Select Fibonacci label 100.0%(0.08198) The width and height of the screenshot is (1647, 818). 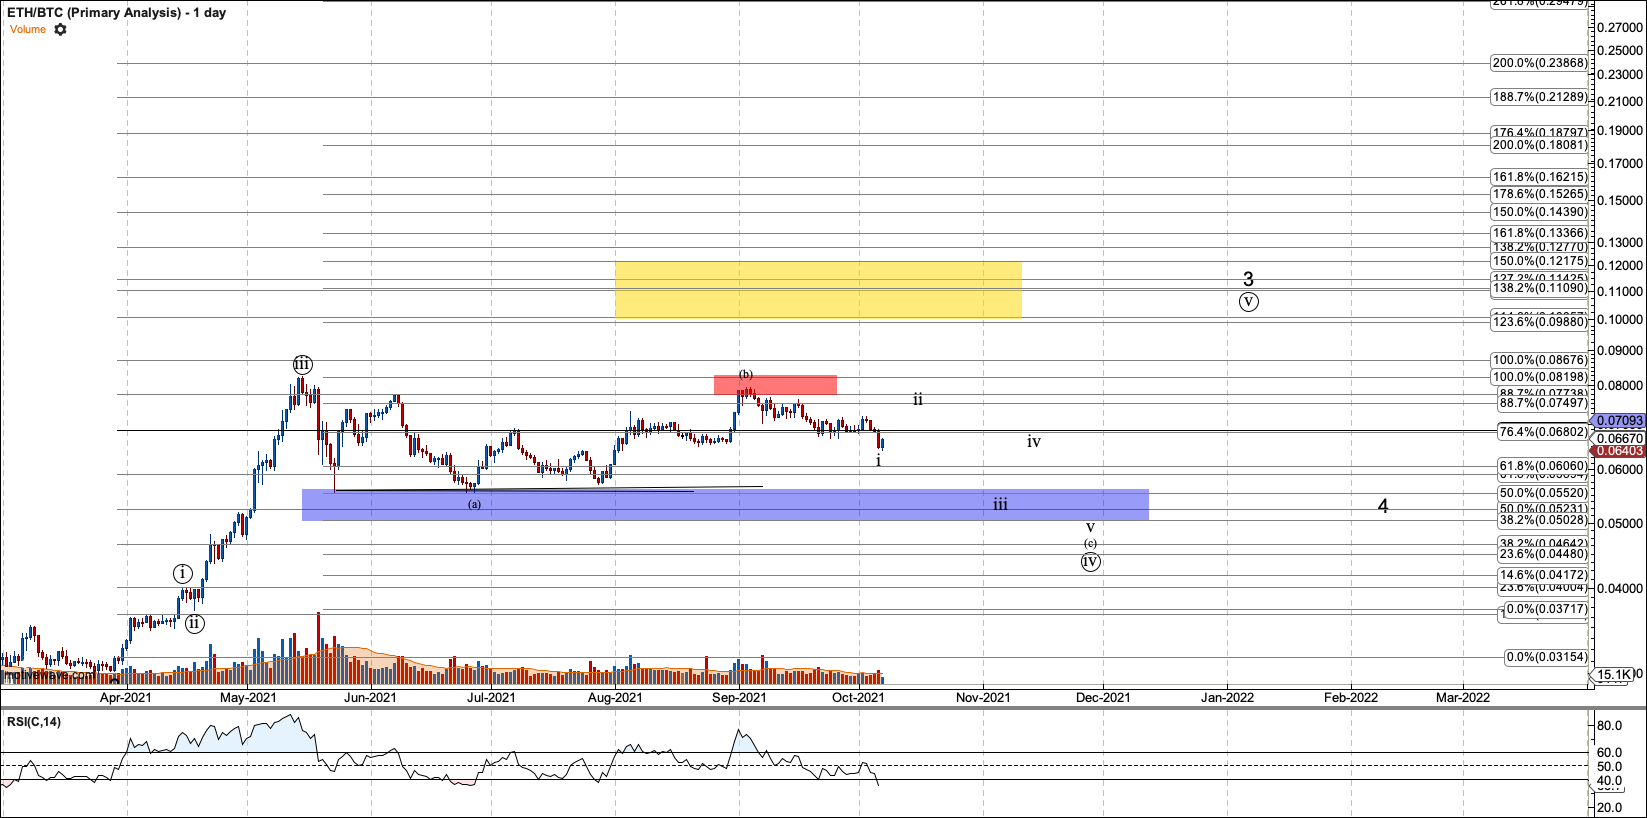[x=1539, y=378]
